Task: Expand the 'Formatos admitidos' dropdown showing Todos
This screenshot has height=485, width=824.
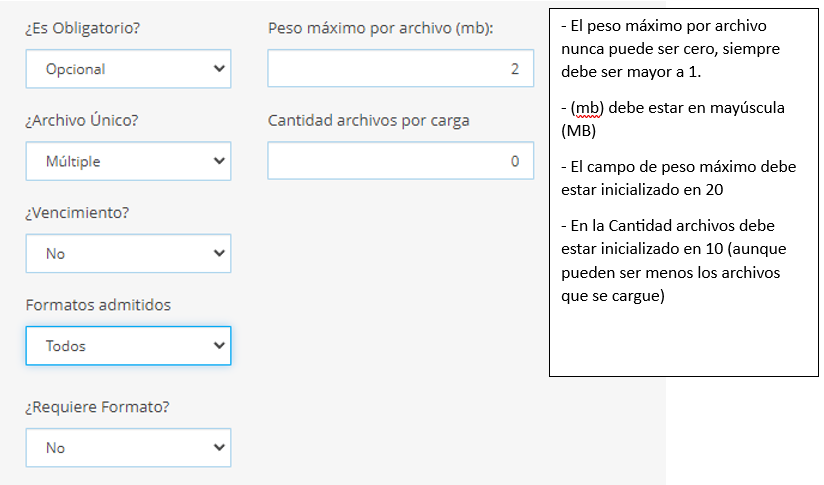Action: [128, 346]
